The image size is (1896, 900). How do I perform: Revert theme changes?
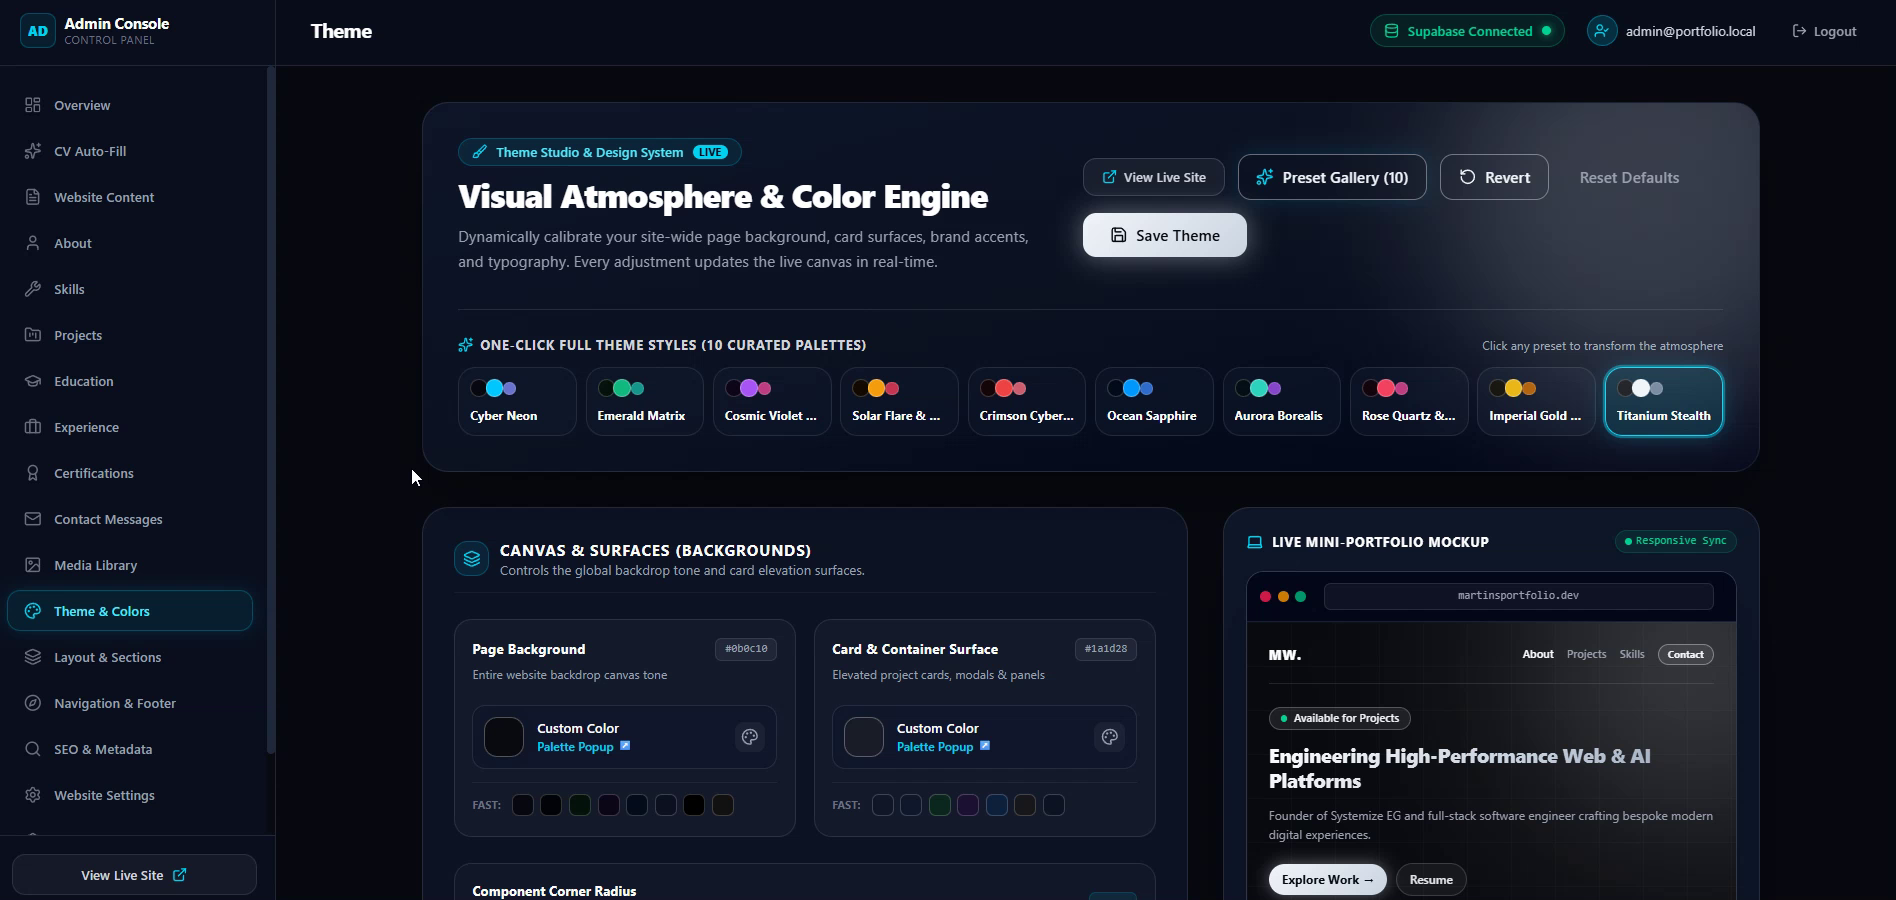pyautogui.click(x=1494, y=177)
